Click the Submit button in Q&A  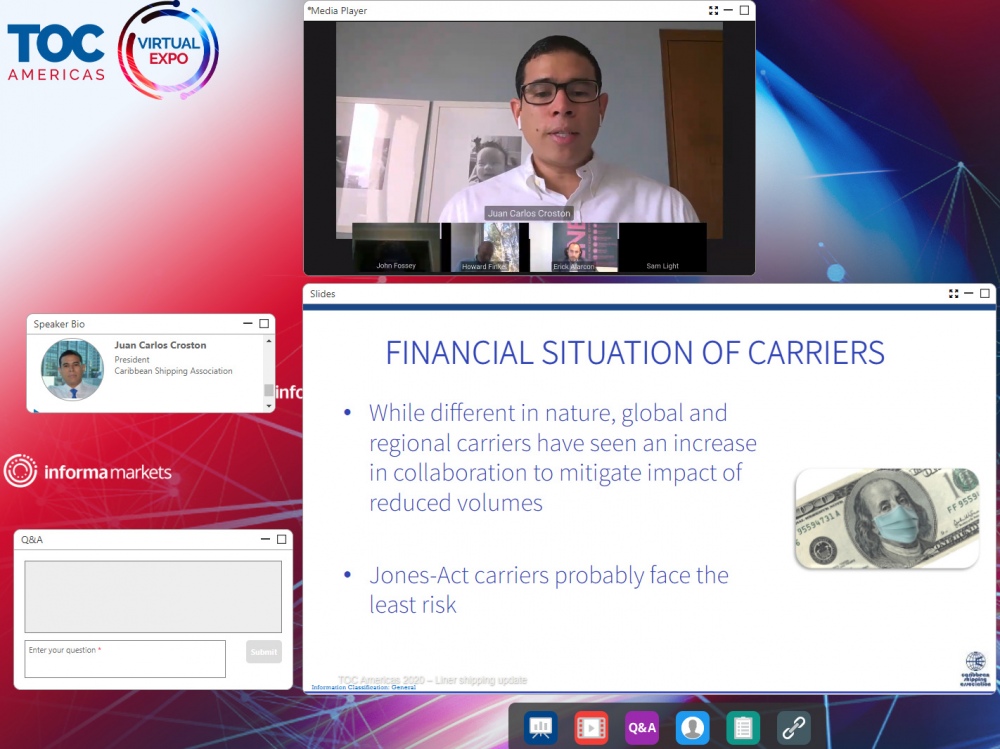[264, 652]
